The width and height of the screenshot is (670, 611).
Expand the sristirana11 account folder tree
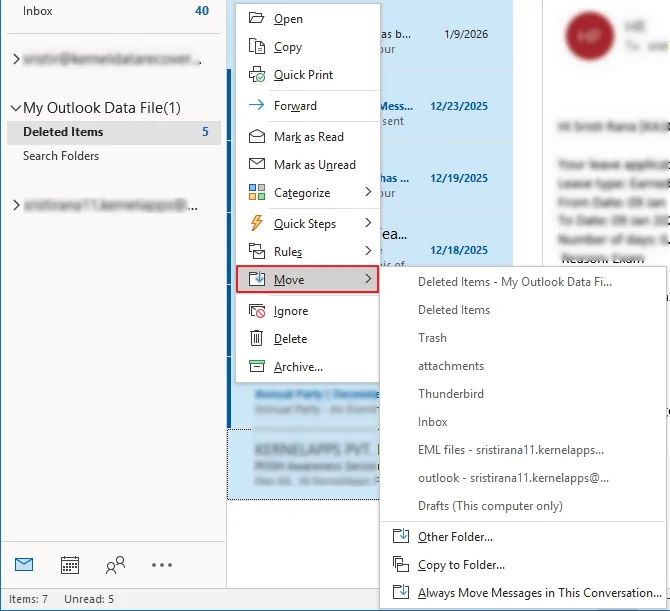point(15,205)
